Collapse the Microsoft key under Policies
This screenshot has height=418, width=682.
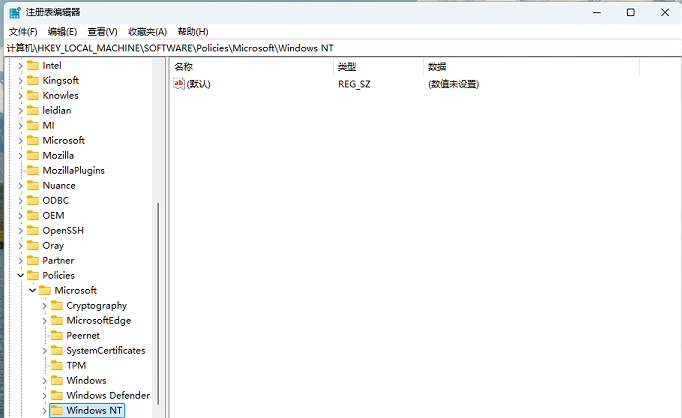(32, 290)
